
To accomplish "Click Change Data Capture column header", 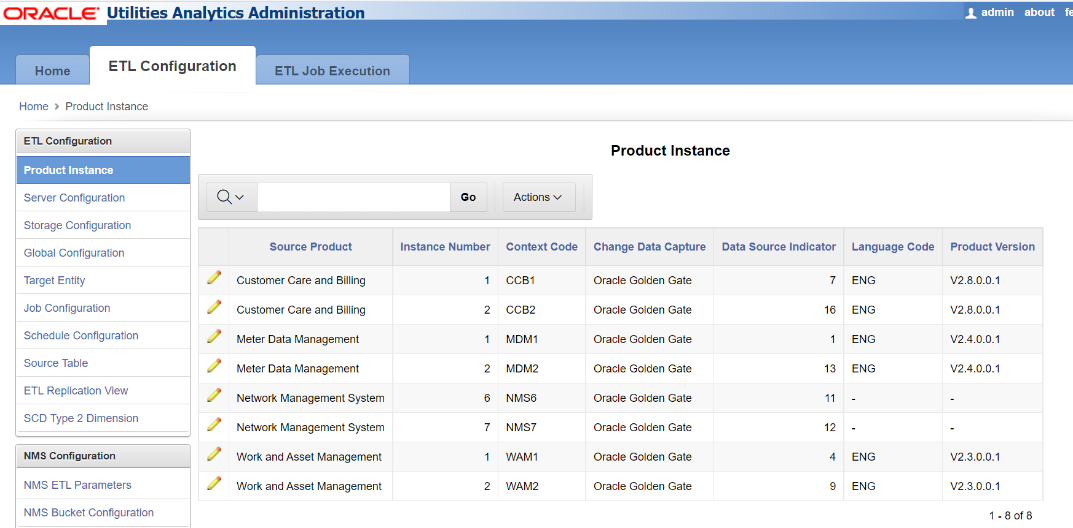I will [649, 247].
